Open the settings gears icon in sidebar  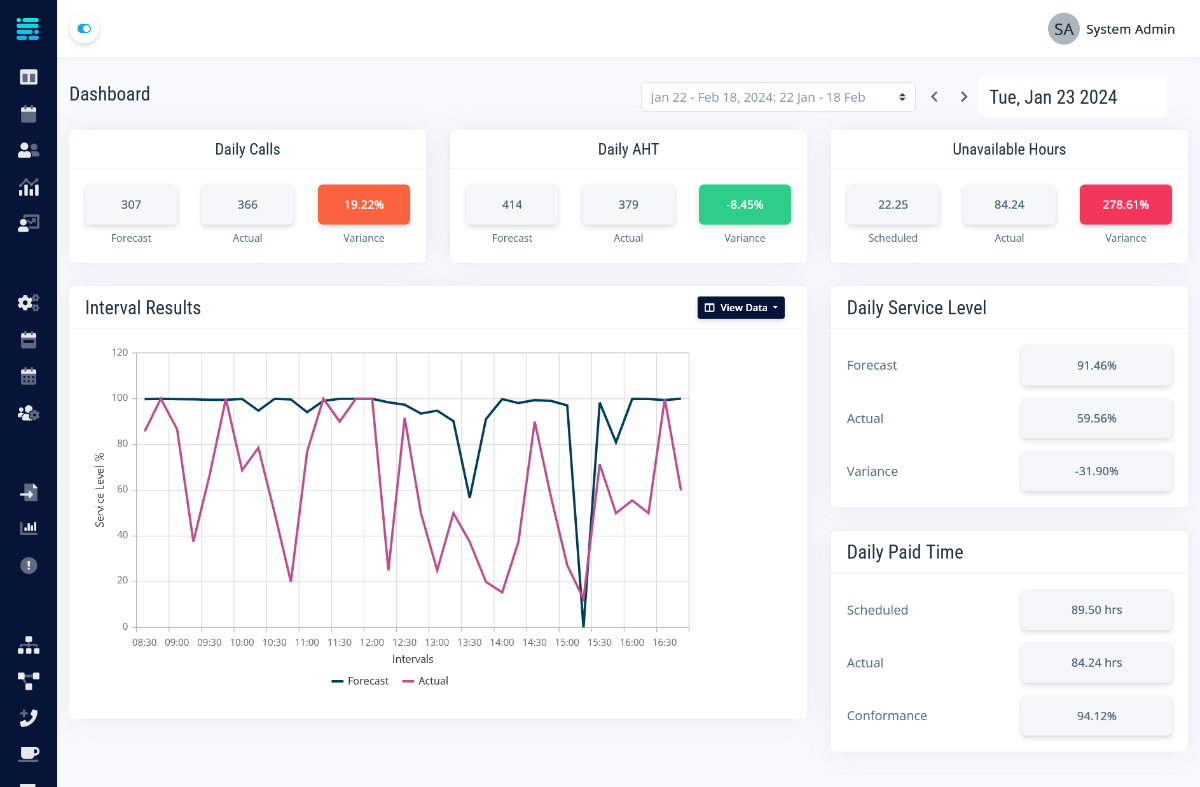click(x=28, y=302)
